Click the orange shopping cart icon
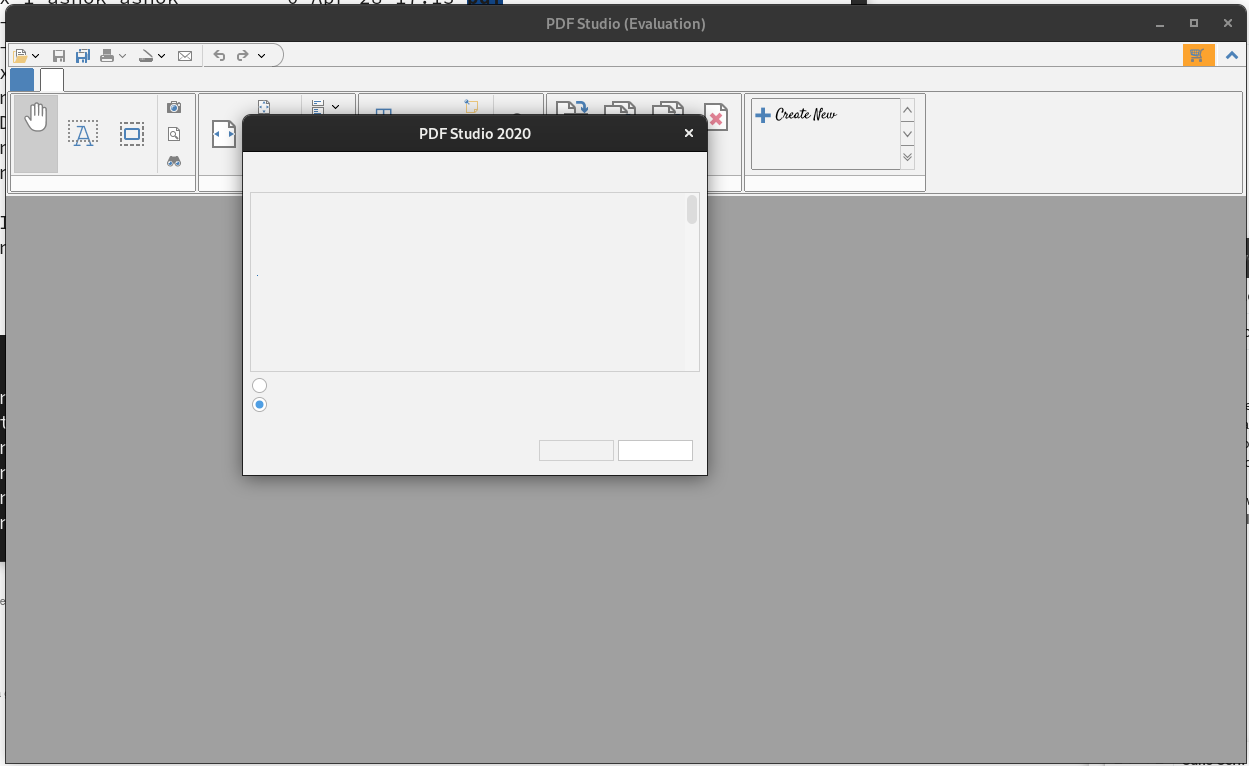 coord(1199,56)
